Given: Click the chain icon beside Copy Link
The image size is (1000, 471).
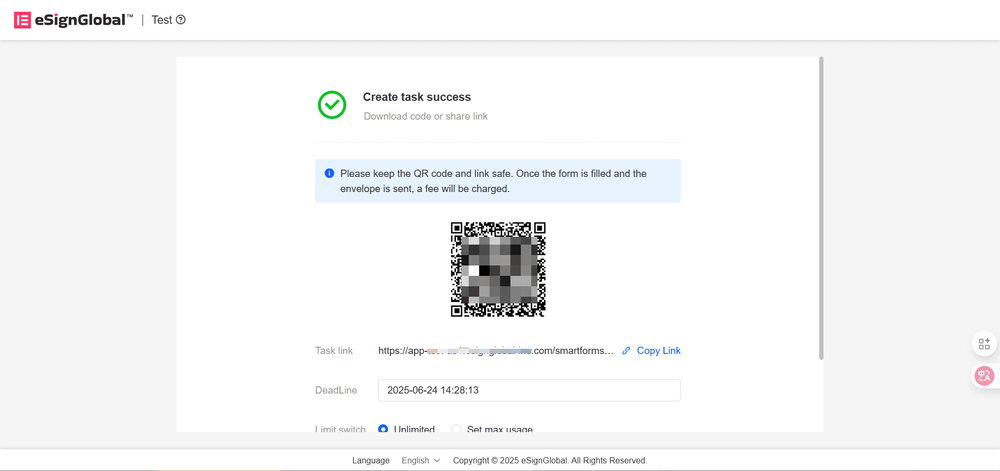Looking at the screenshot, I should 627,351.
